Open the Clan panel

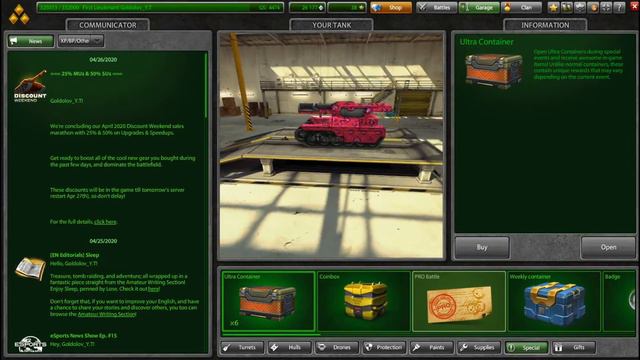coord(521,7)
